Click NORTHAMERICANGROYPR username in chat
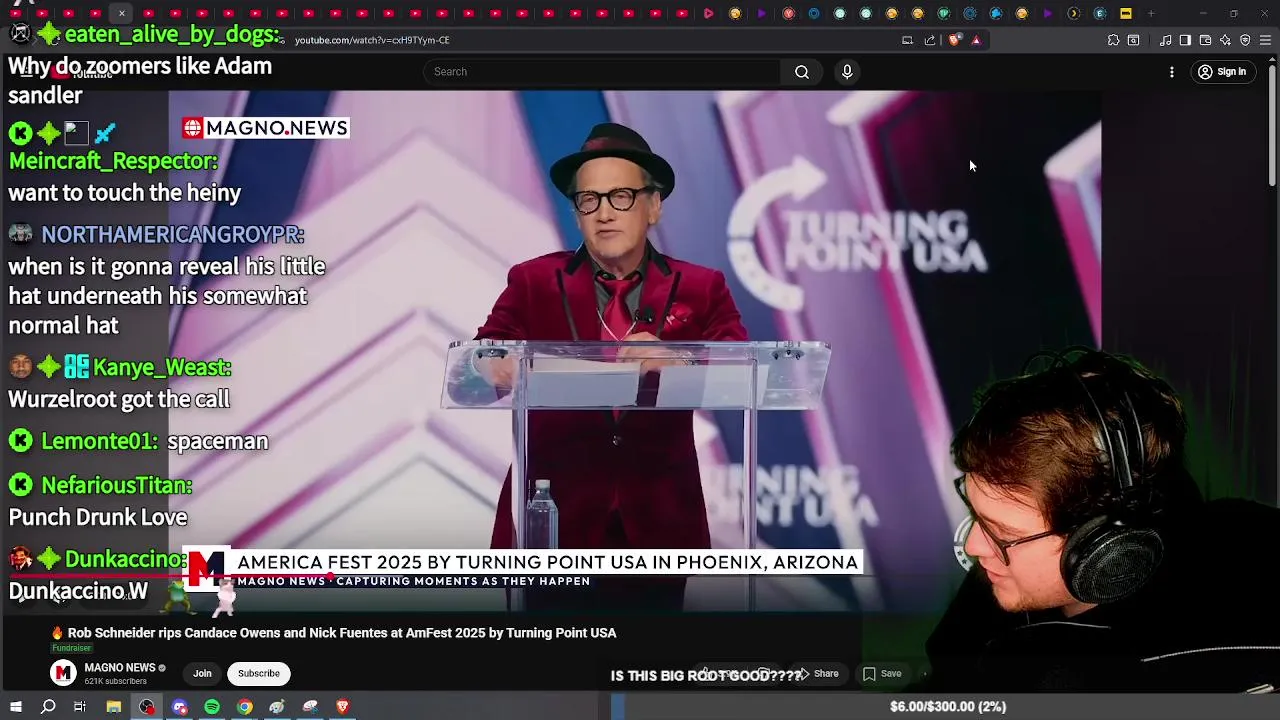 172,234
